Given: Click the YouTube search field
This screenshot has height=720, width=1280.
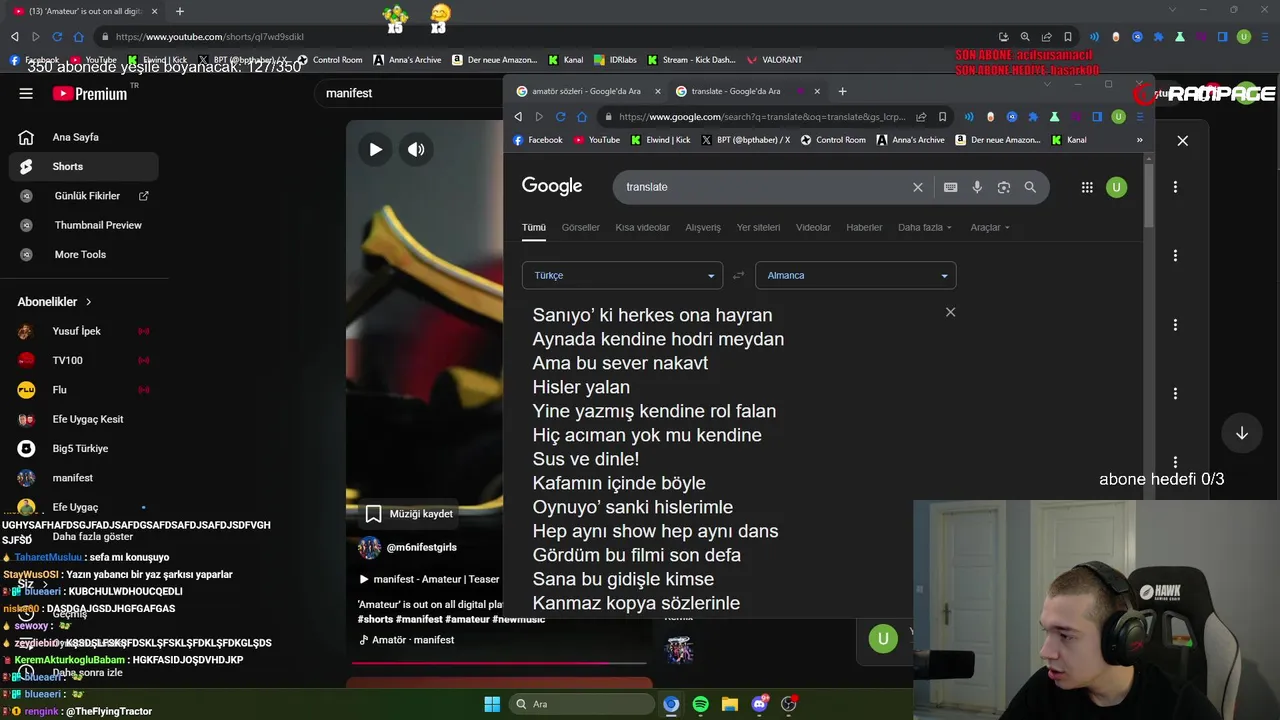Looking at the screenshot, I should coord(410,93).
